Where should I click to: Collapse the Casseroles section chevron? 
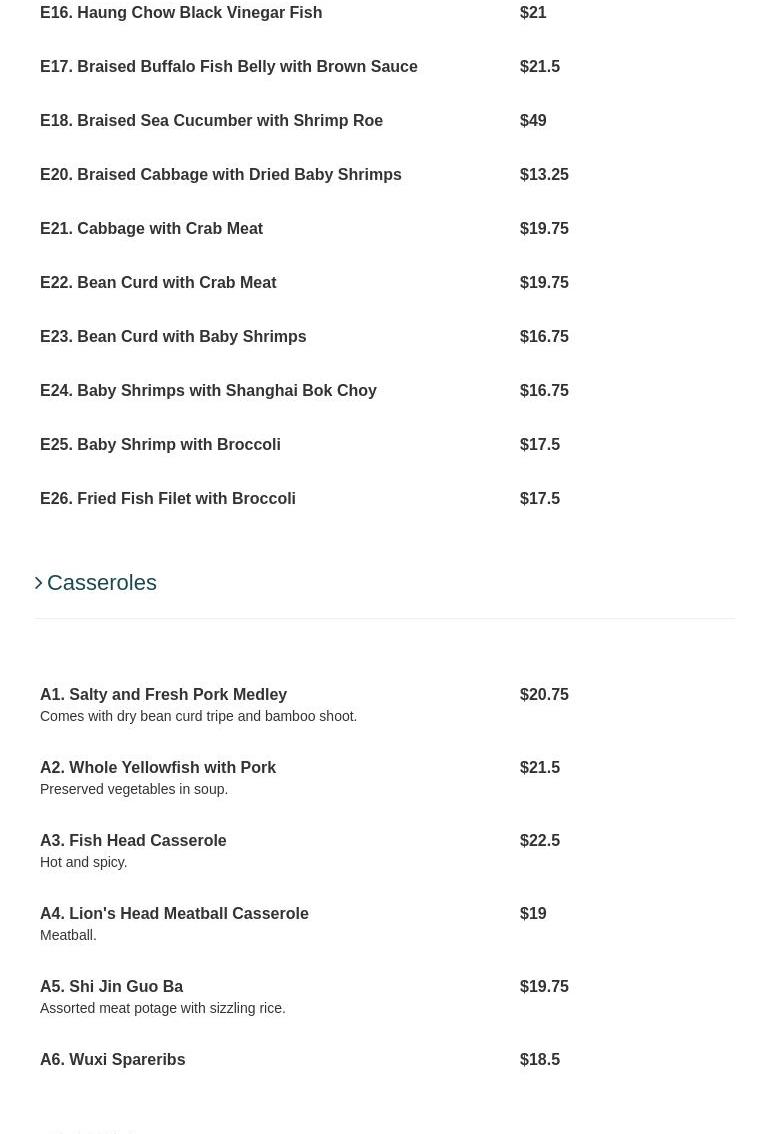pyautogui.click(x=39, y=583)
